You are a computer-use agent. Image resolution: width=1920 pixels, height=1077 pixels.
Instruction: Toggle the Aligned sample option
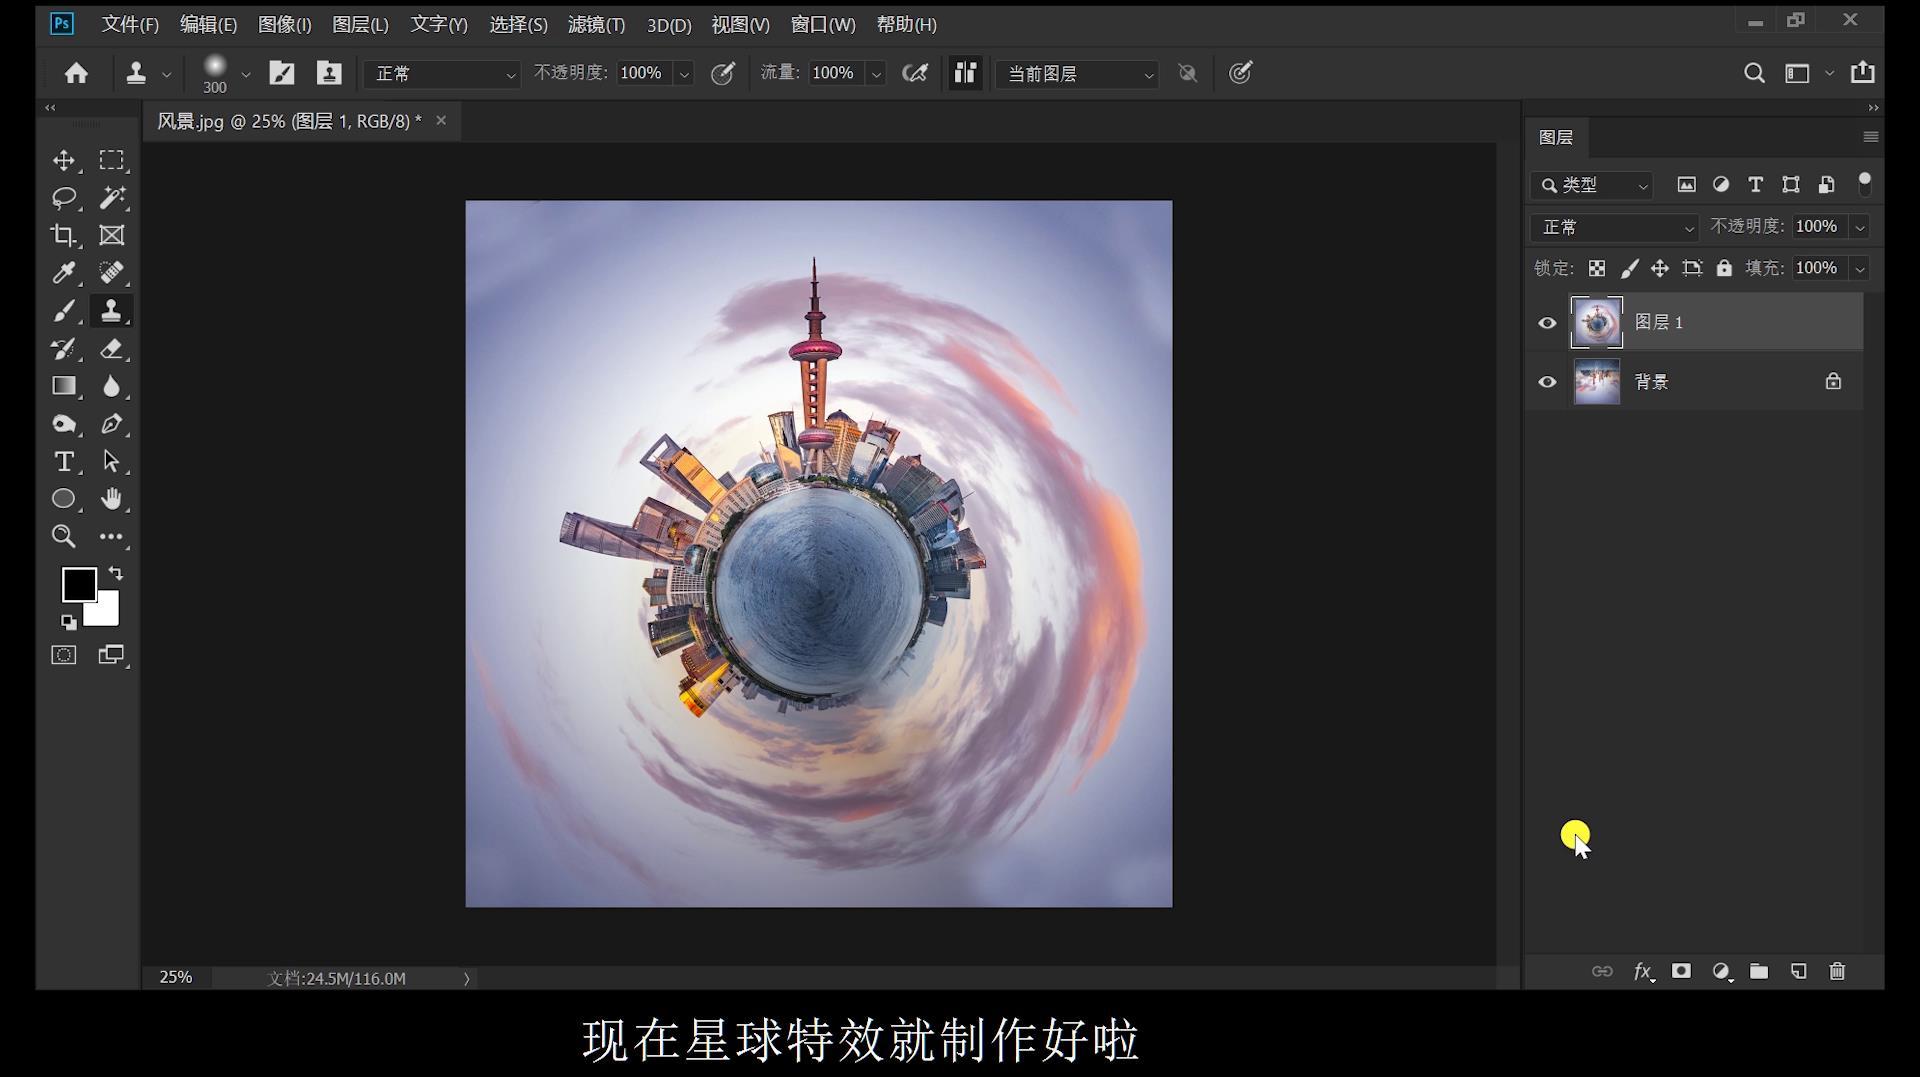(x=965, y=73)
